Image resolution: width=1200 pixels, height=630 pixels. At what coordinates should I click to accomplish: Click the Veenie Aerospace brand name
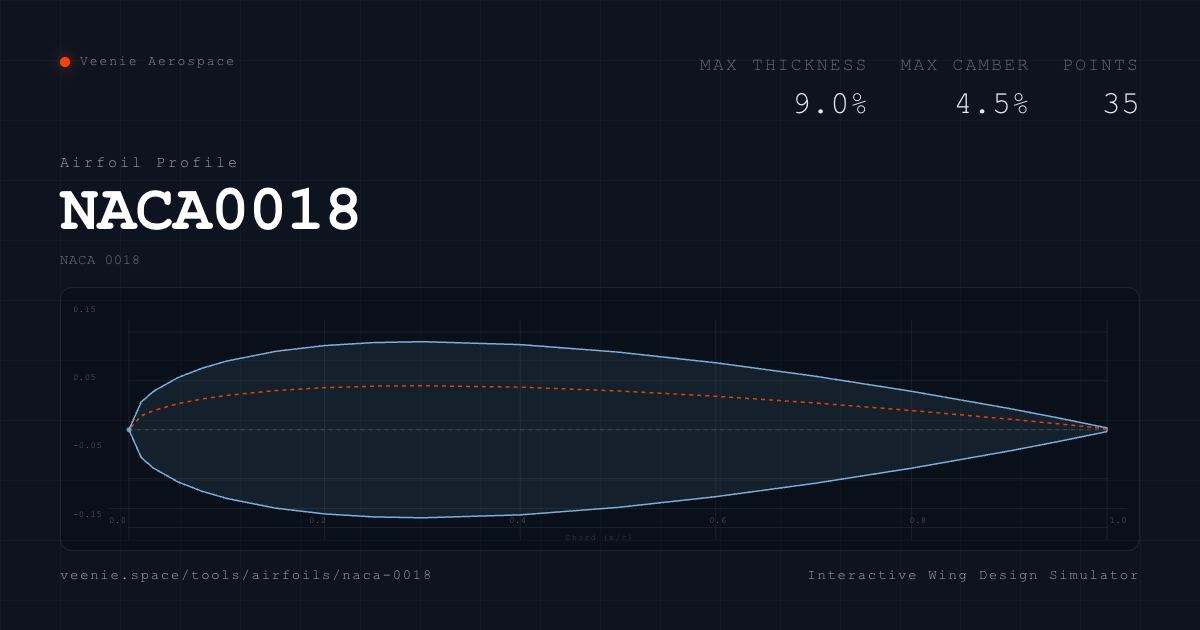157,62
